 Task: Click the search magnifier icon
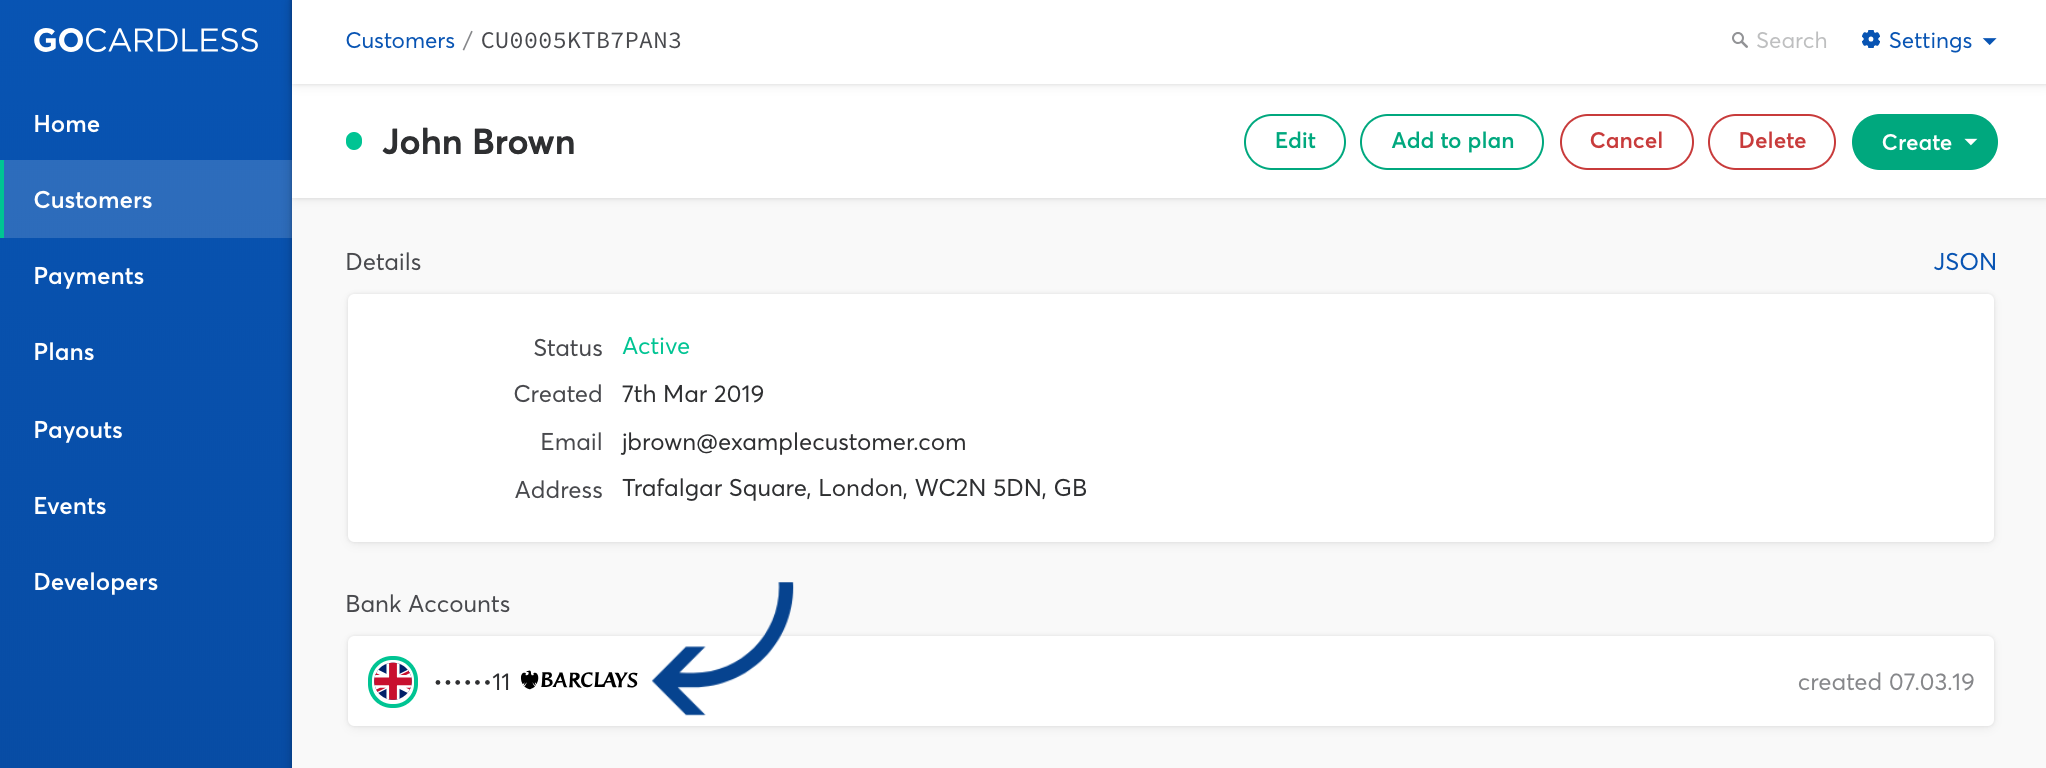(x=1740, y=40)
